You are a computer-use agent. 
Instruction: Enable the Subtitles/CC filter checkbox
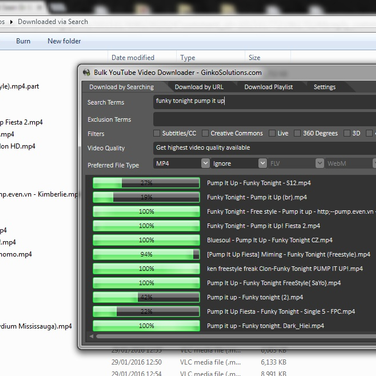click(x=156, y=133)
